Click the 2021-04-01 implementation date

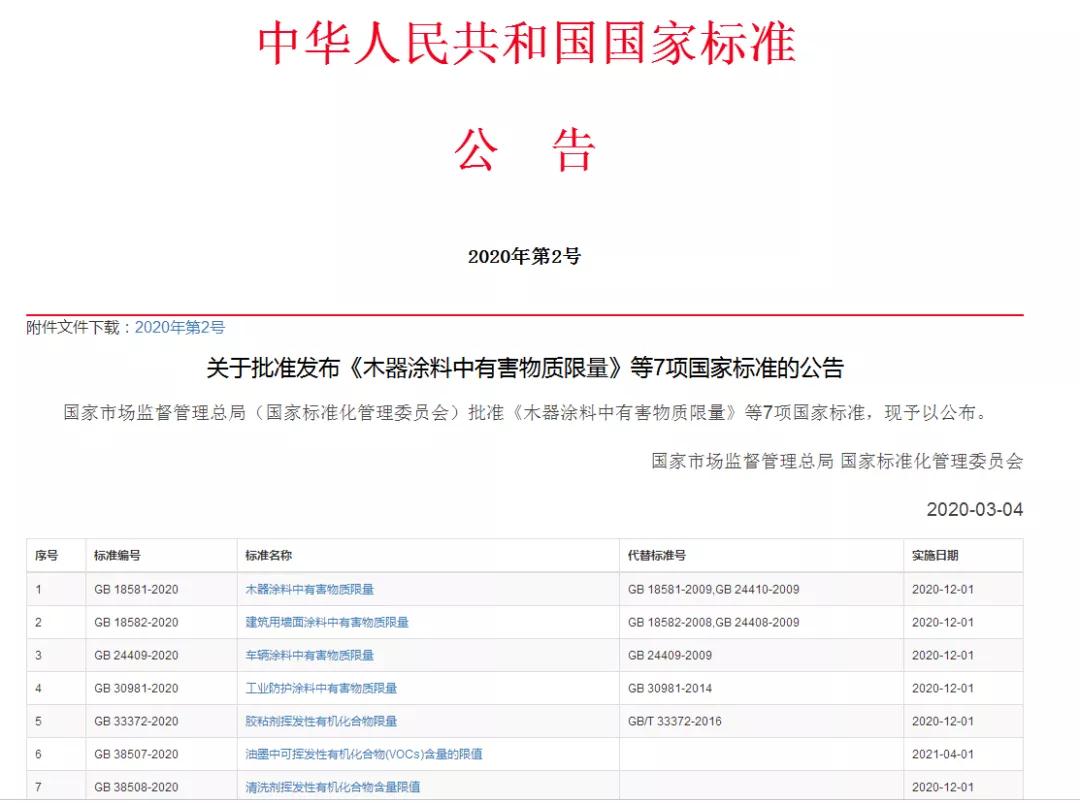point(943,755)
